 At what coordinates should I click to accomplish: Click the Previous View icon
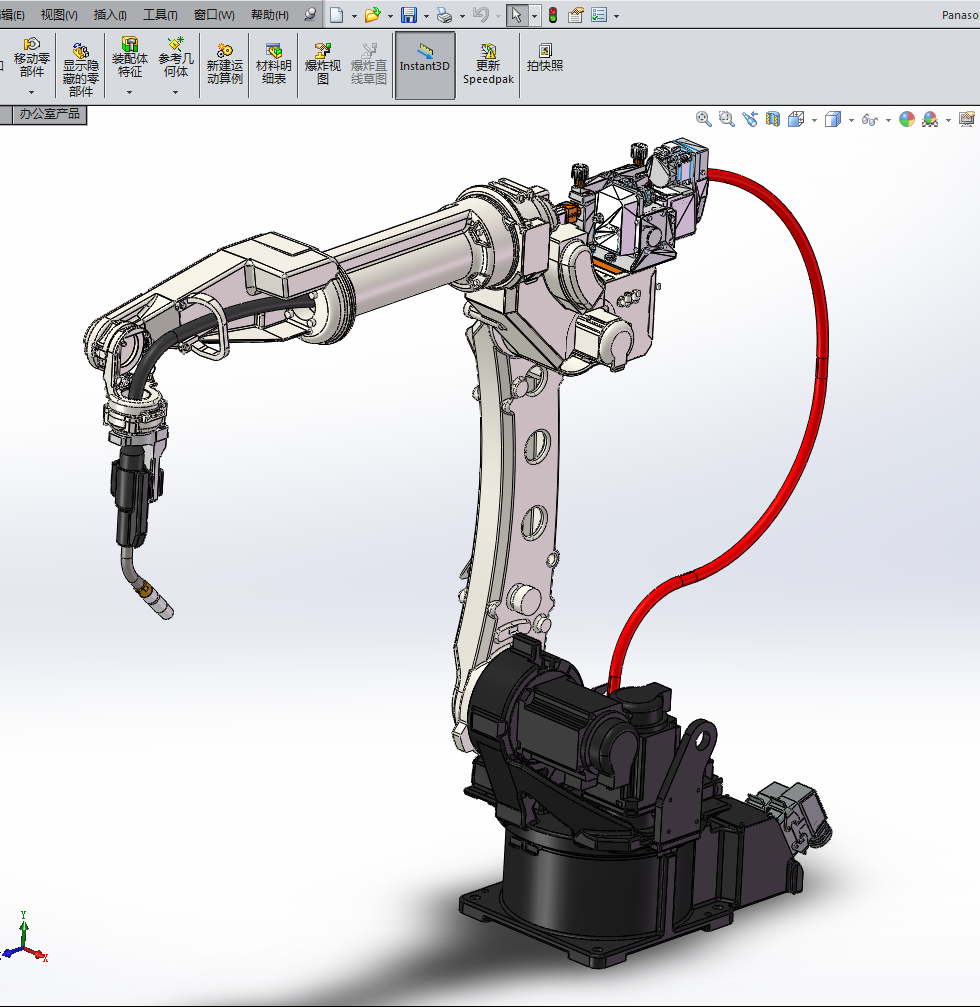click(750, 119)
